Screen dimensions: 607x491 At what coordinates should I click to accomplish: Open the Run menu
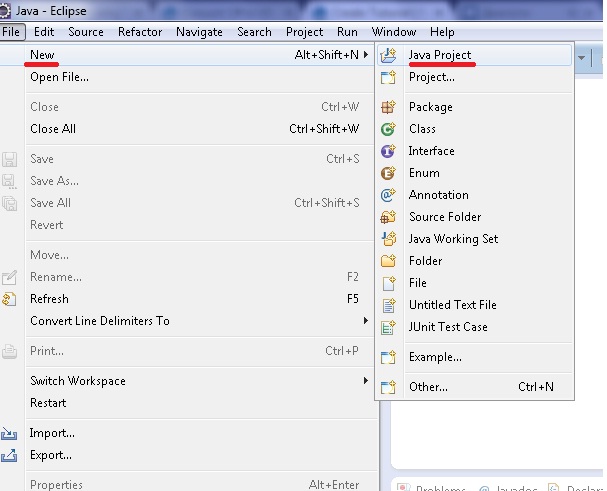[347, 32]
